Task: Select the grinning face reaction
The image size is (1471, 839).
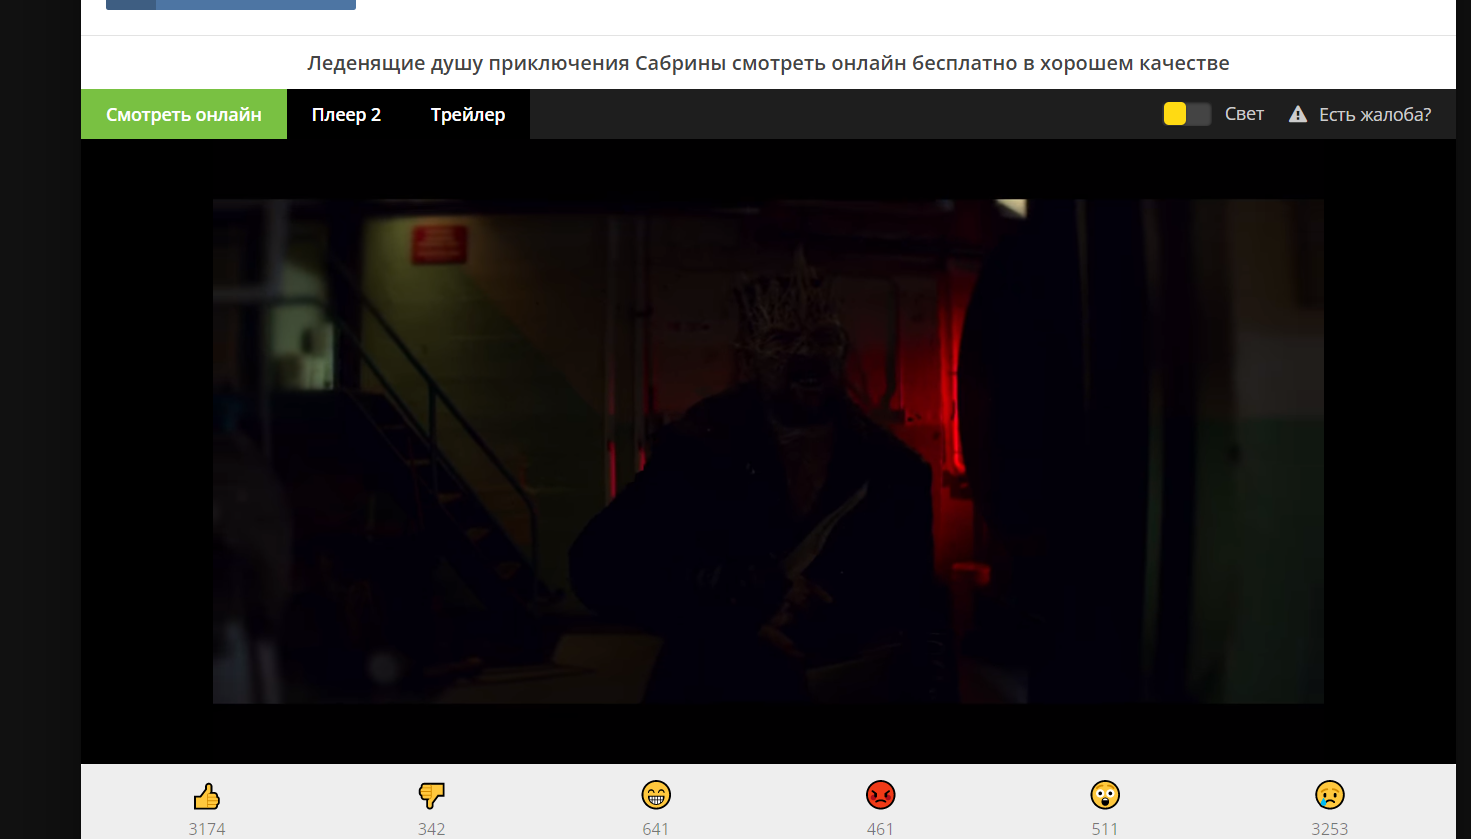Action: [656, 795]
